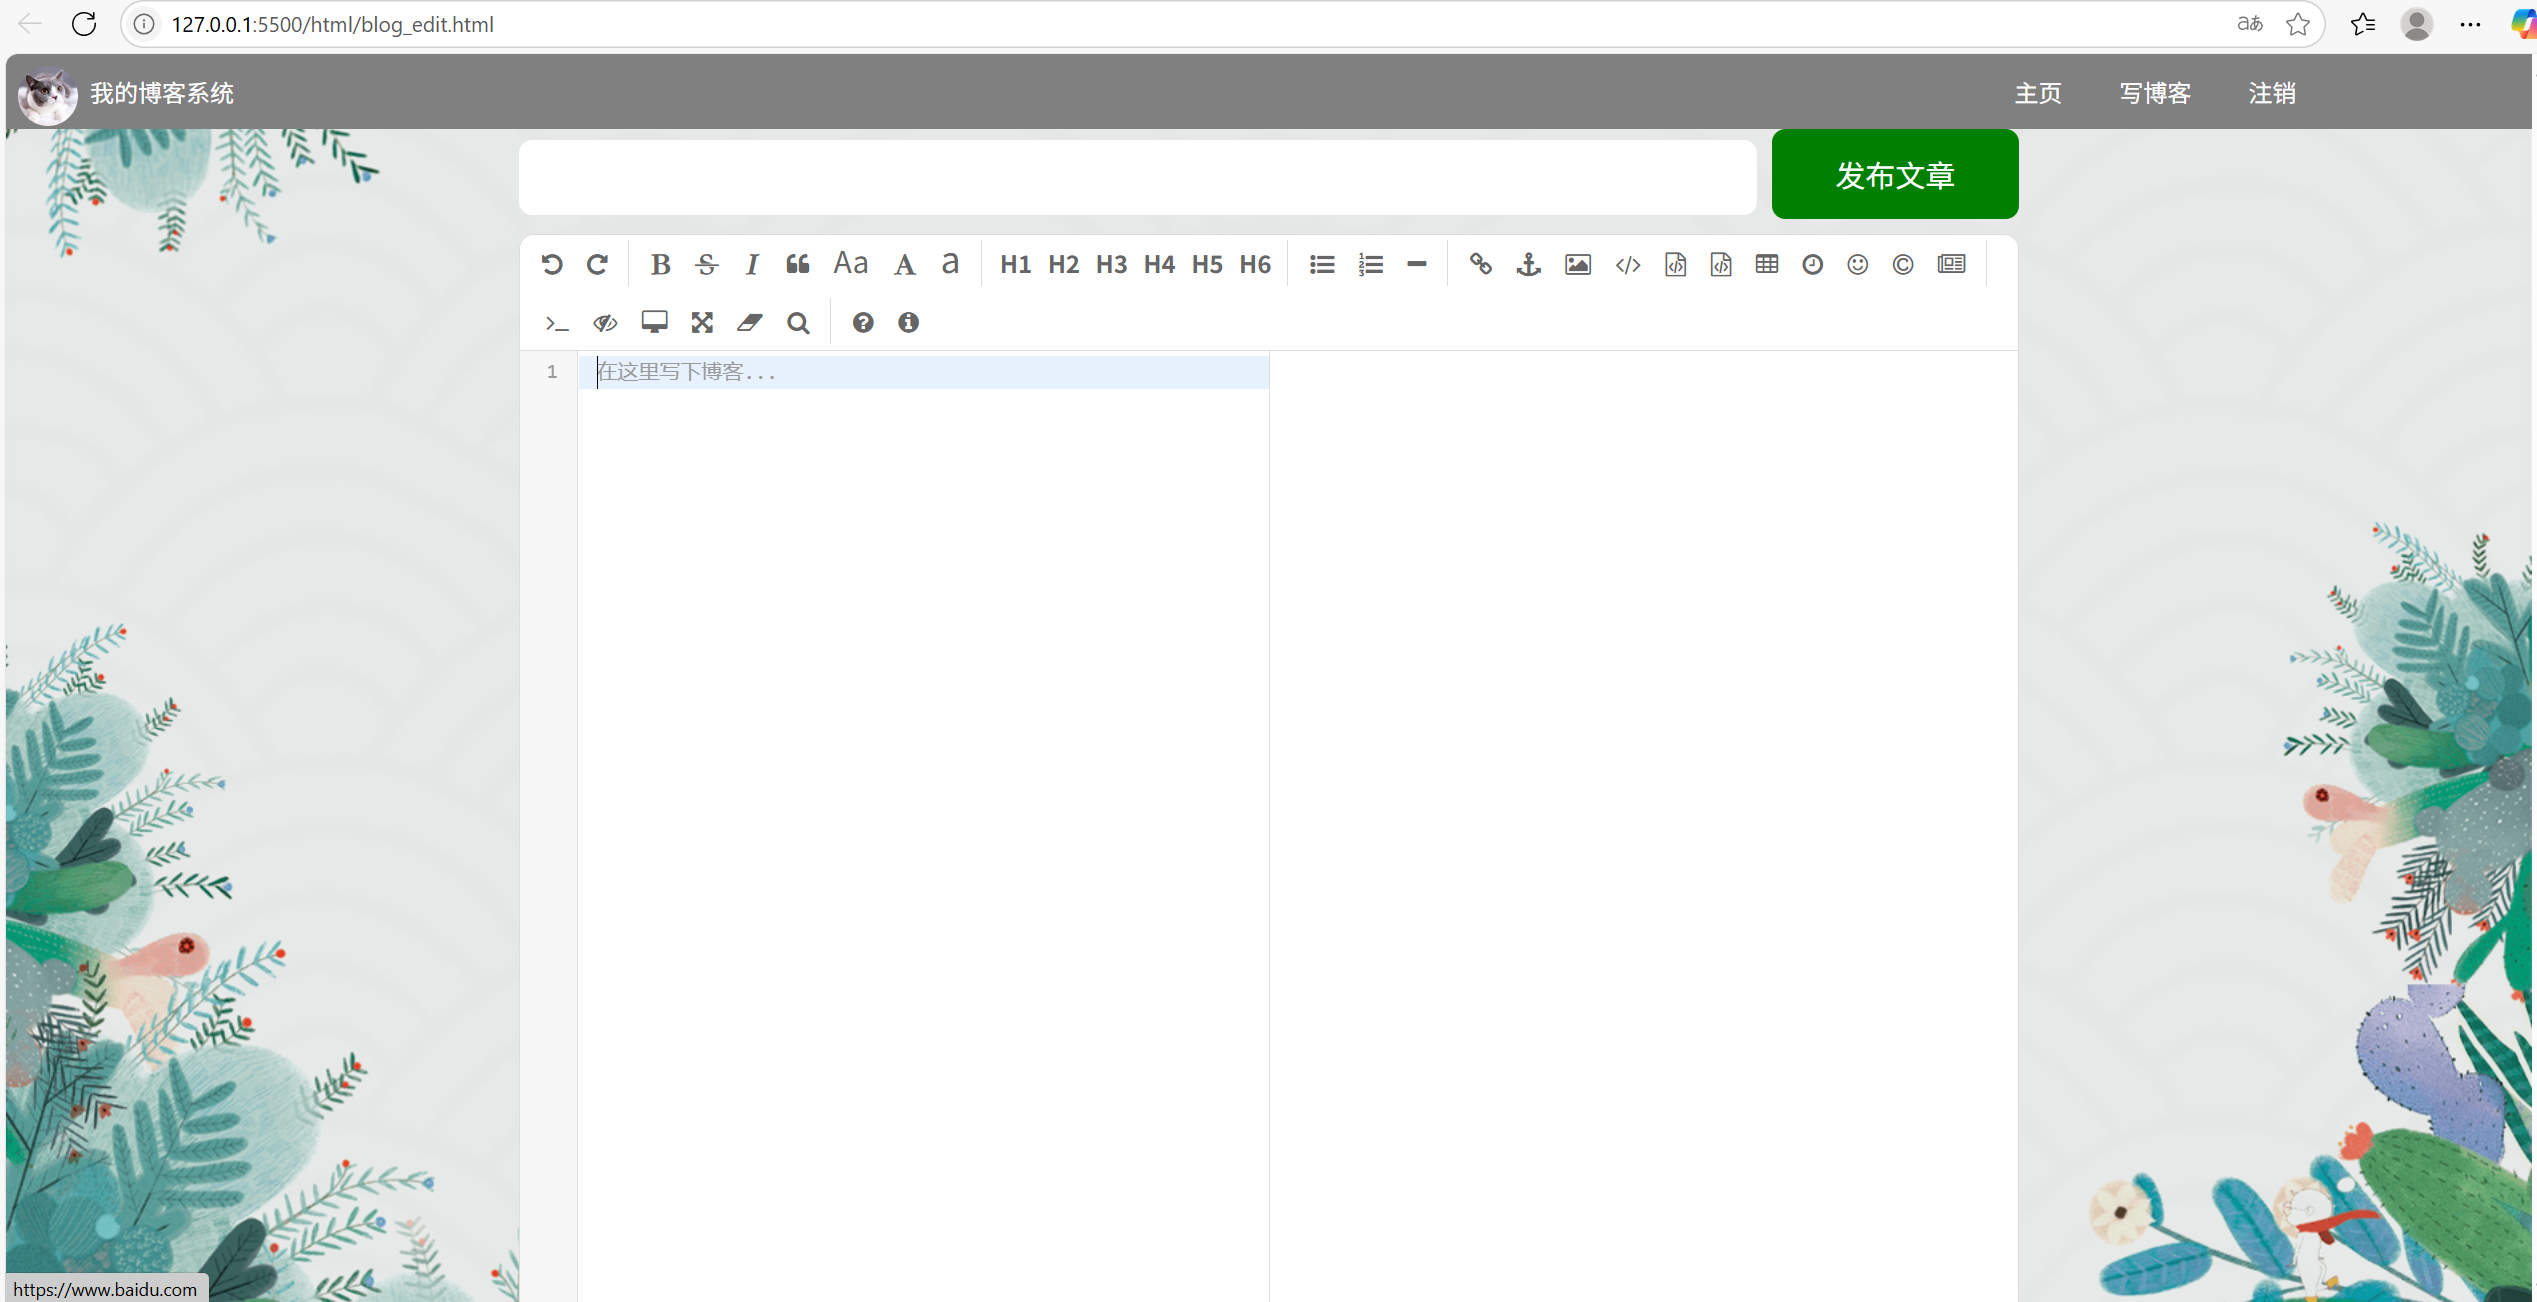
Task: Toggle live preview with eye icon
Action: click(x=605, y=323)
